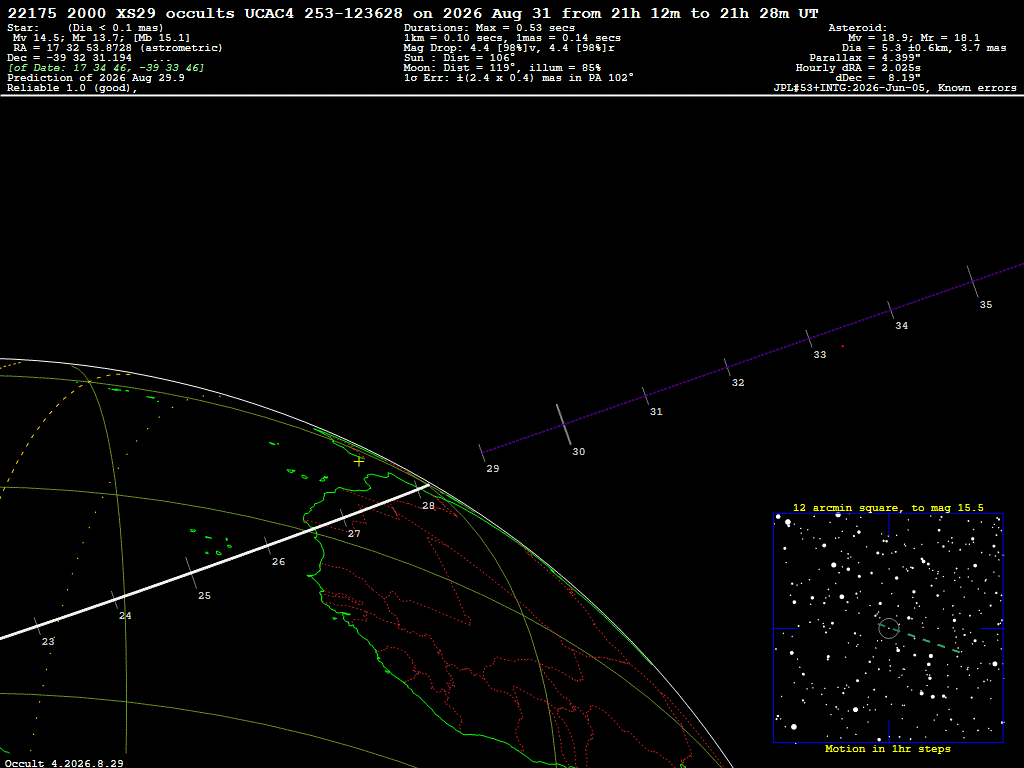This screenshot has width=1024, height=768.
Task: Click the occultation event title text
Action: [x=413, y=13]
